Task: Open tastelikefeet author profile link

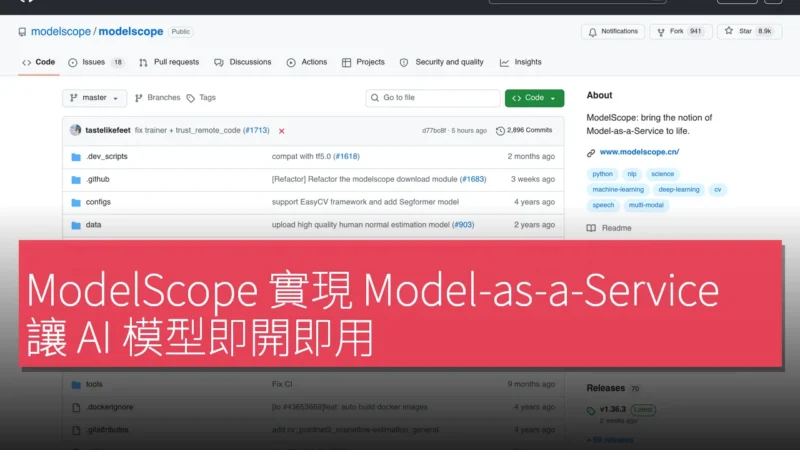Action: tap(108, 131)
